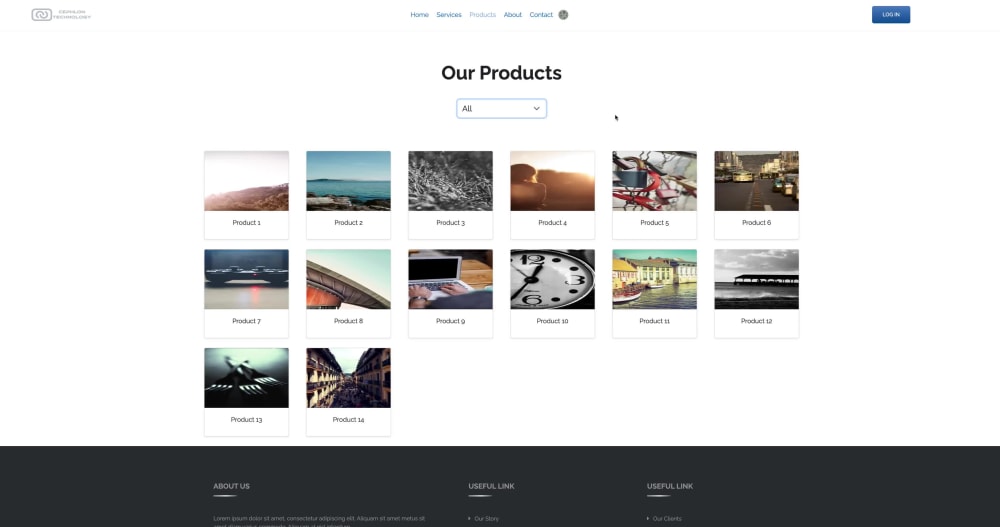Open the Product 1 hillside thumbnail
The height and width of the screenshot is (527, 1000).
point(246,181)
